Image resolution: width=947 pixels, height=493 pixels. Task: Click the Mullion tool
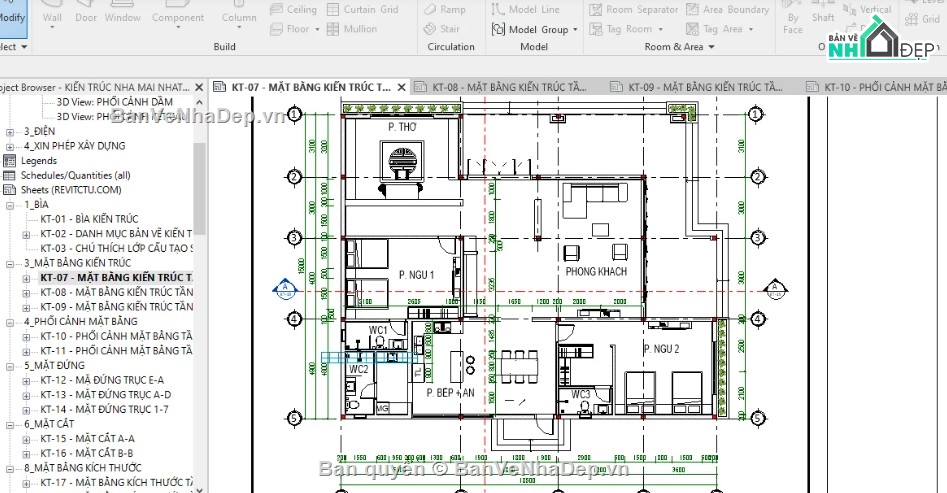coord(352,29)
